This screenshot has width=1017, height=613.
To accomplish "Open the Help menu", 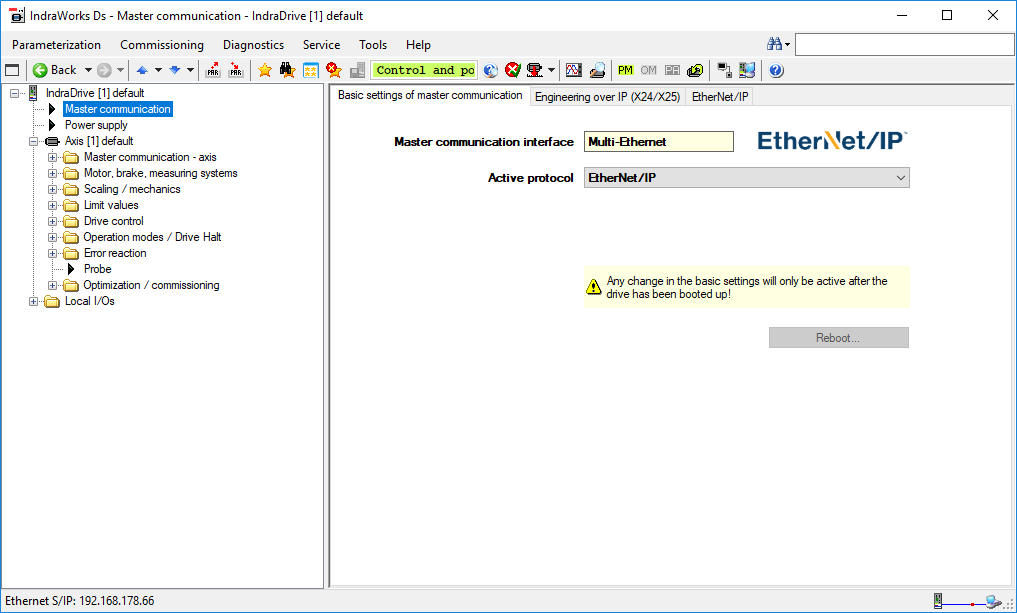I will (418, 45).
